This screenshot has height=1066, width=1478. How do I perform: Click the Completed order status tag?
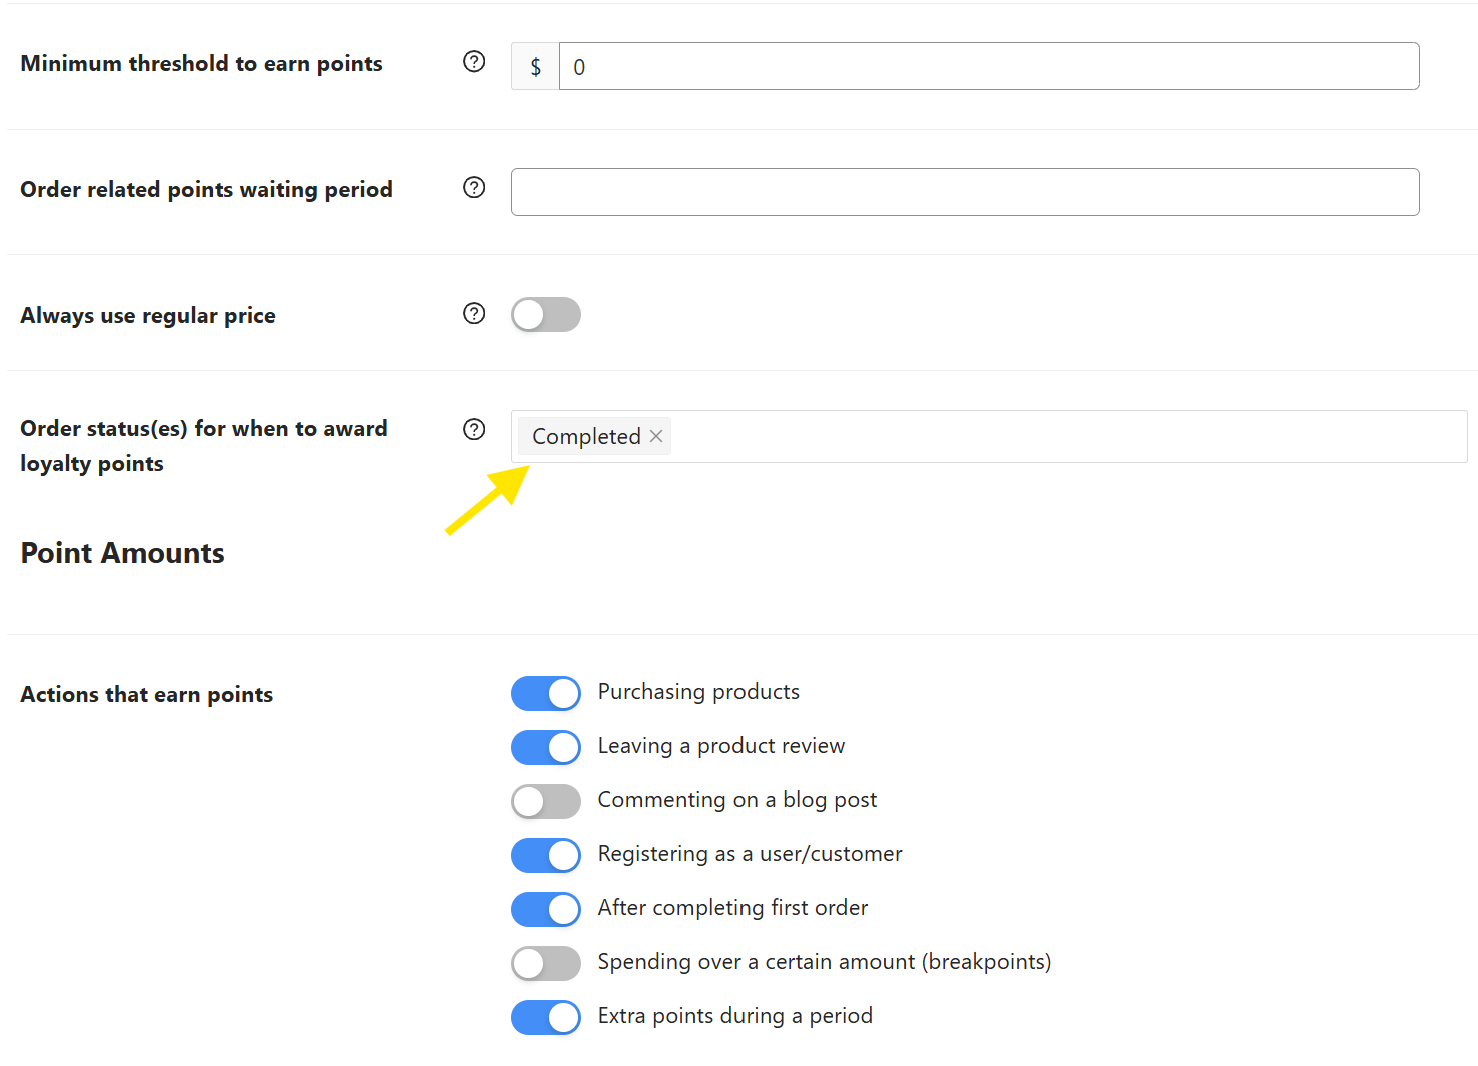tap(586, 437)
